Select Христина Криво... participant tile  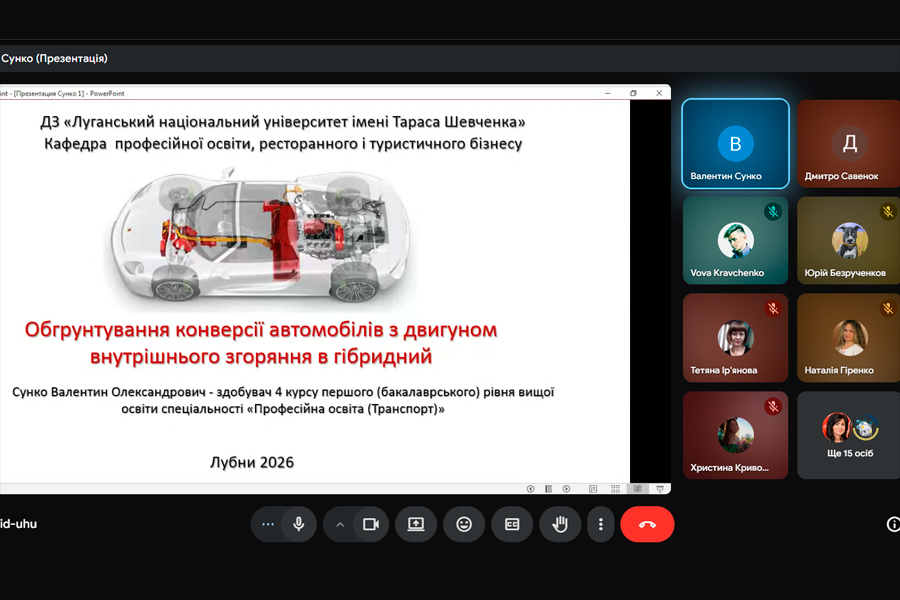(x=735, y=435)
